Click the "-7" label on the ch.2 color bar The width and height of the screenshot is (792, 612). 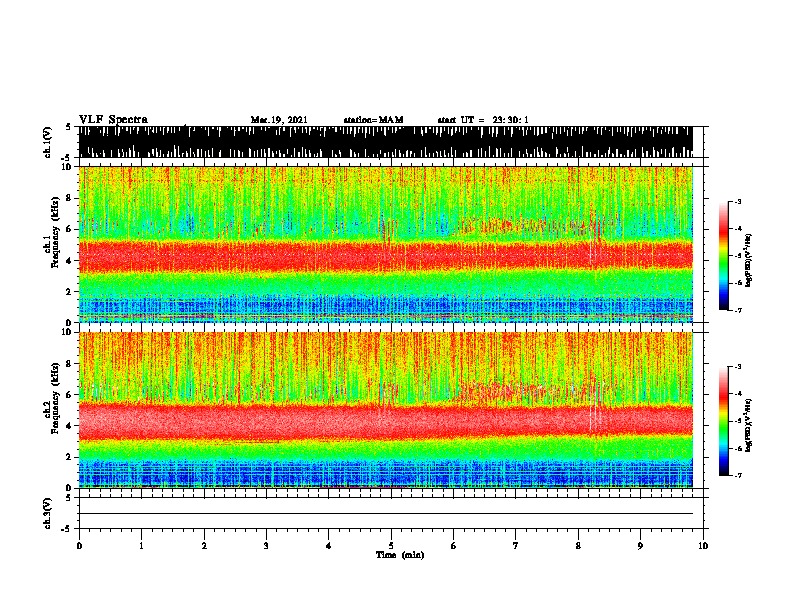click(737, 476)
